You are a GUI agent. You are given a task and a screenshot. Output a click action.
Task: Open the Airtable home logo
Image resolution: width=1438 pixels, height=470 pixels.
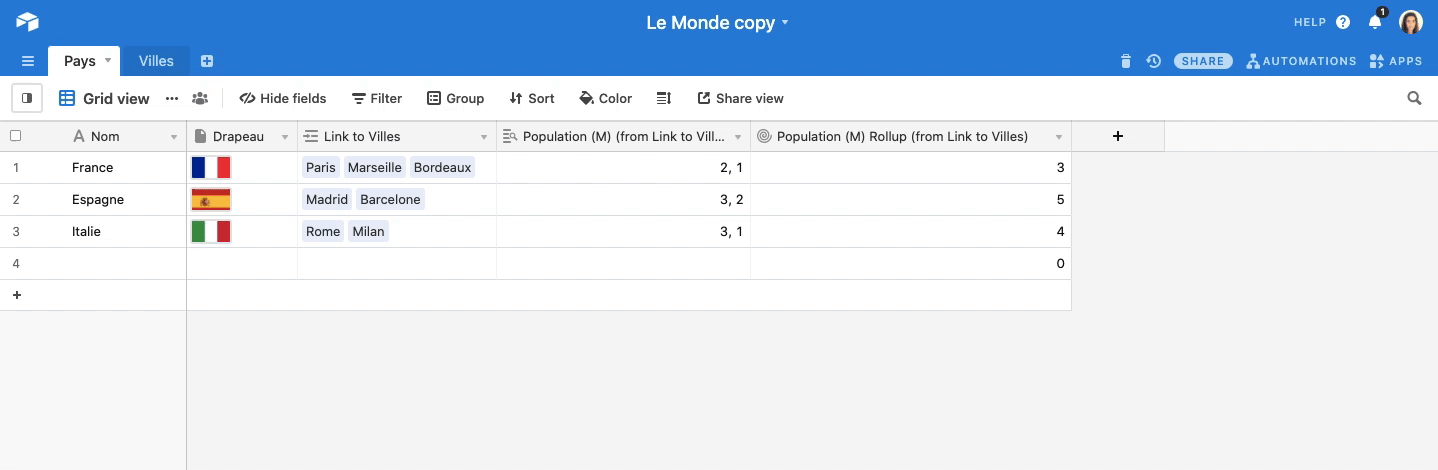click(x=27, y=22)
